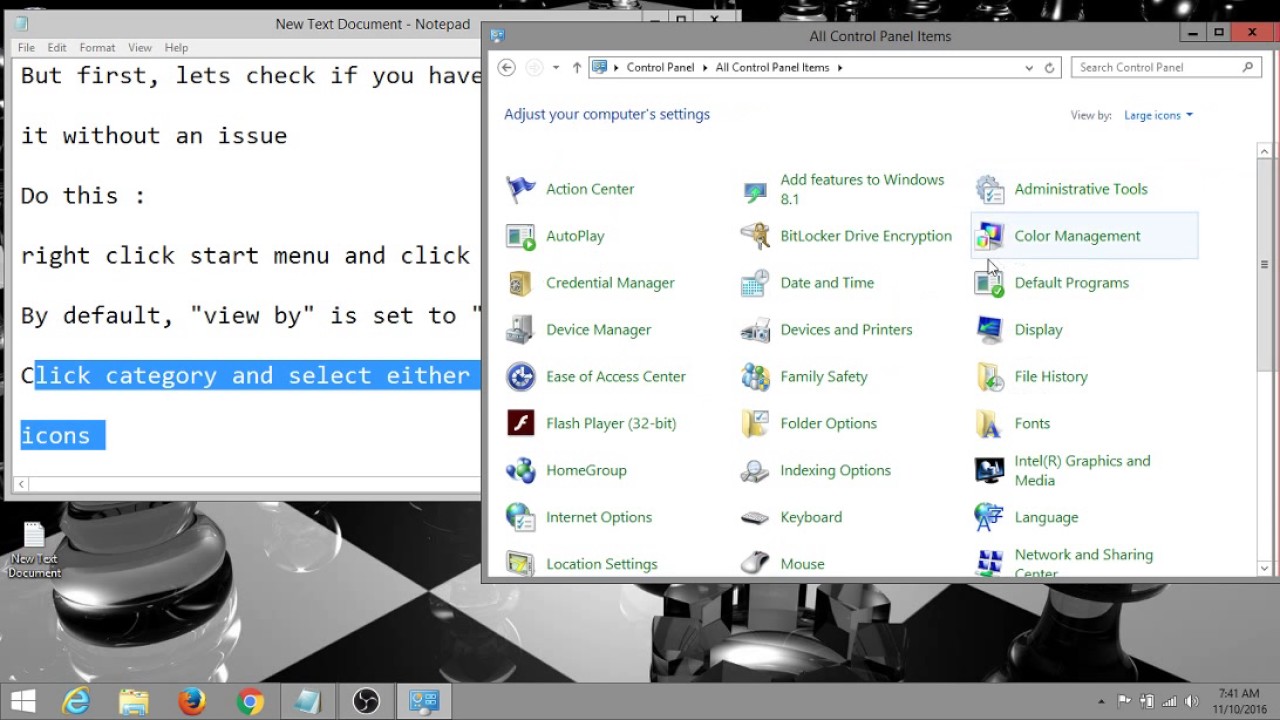Click the Color Management icon
This screenshot has width=1280, height=720.
pyautogui.click(x=989, y=236)
